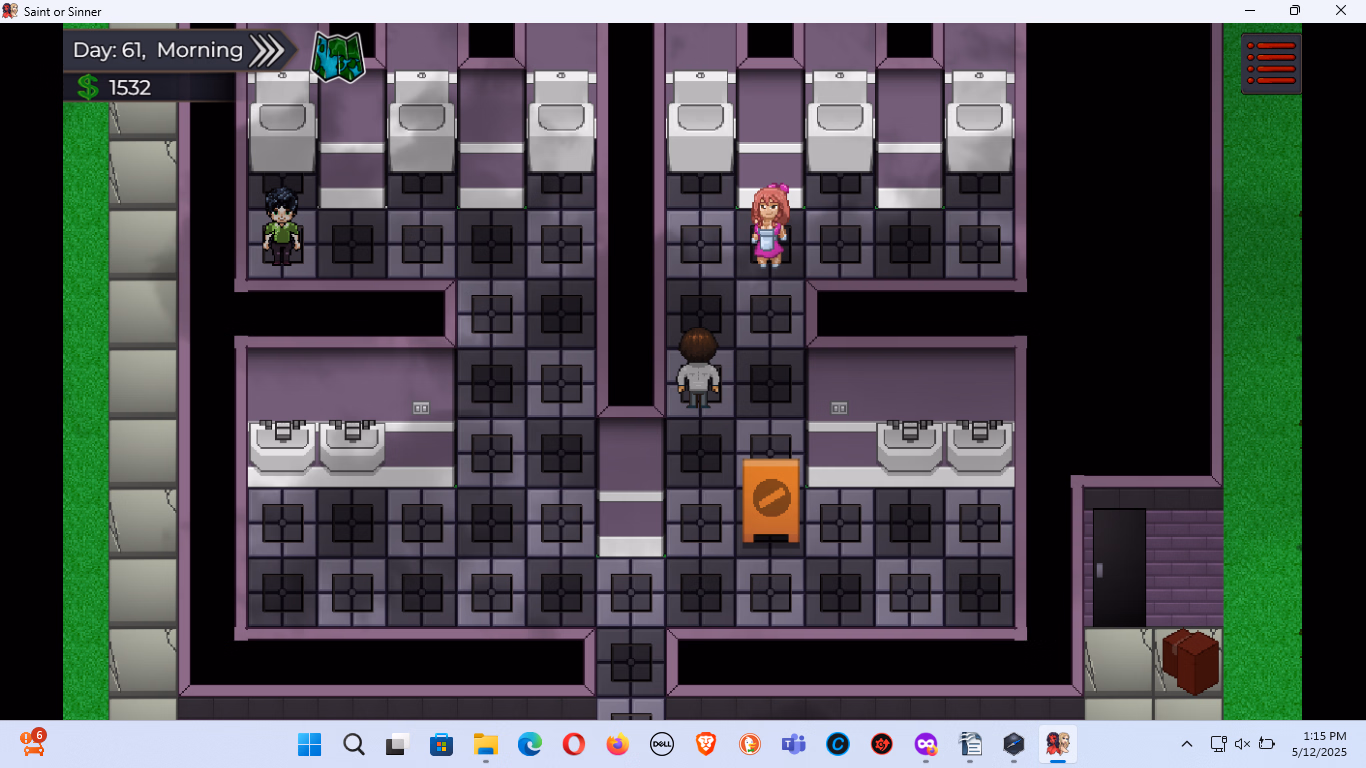The height and width of the screenshot is (768, 1366).
Task: Click the green dollar sign icon
Action: click(x=88, y=88)
